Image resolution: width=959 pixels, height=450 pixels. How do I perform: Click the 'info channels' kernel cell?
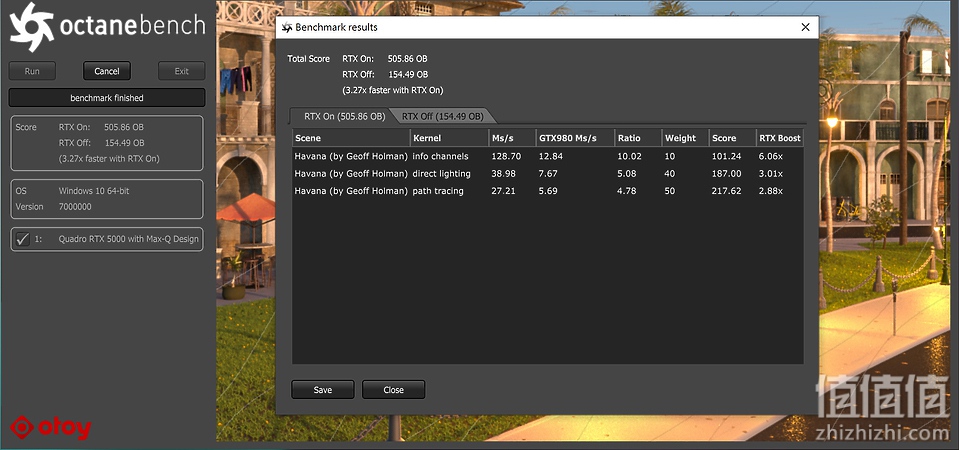coord(440,157)
